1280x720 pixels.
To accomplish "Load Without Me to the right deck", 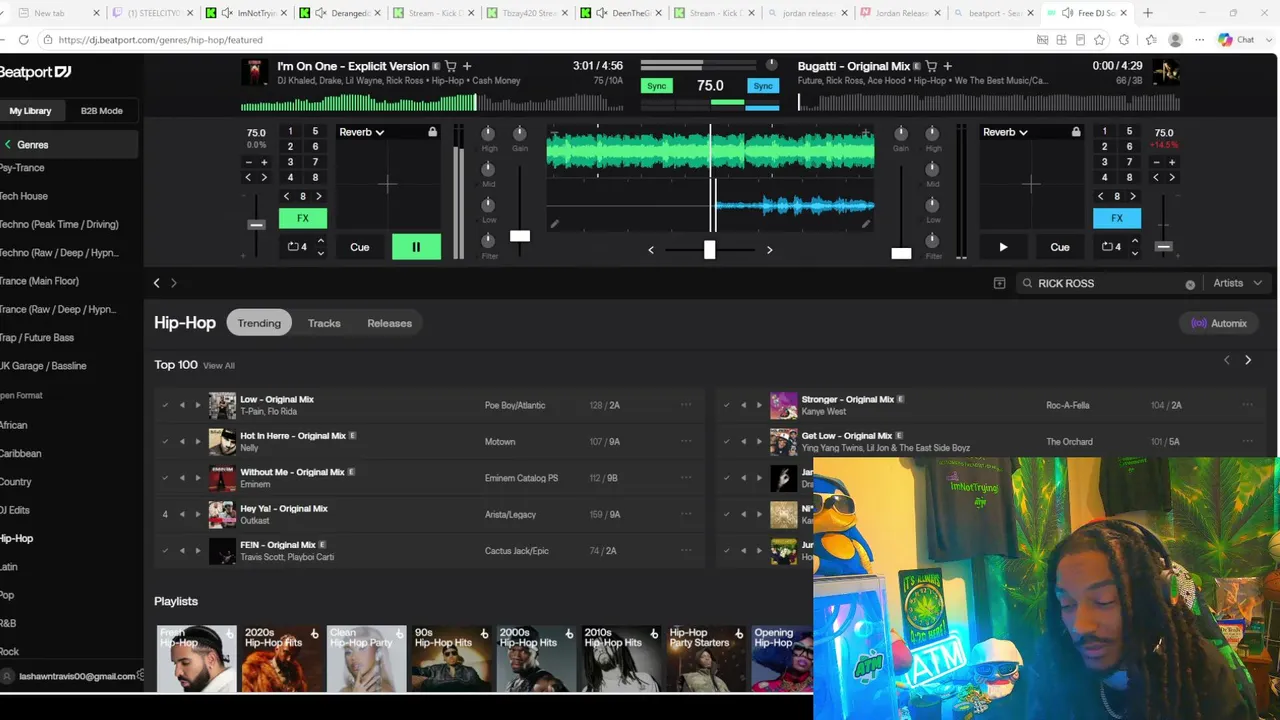I will pyautogui.click(x=198, y=478).
